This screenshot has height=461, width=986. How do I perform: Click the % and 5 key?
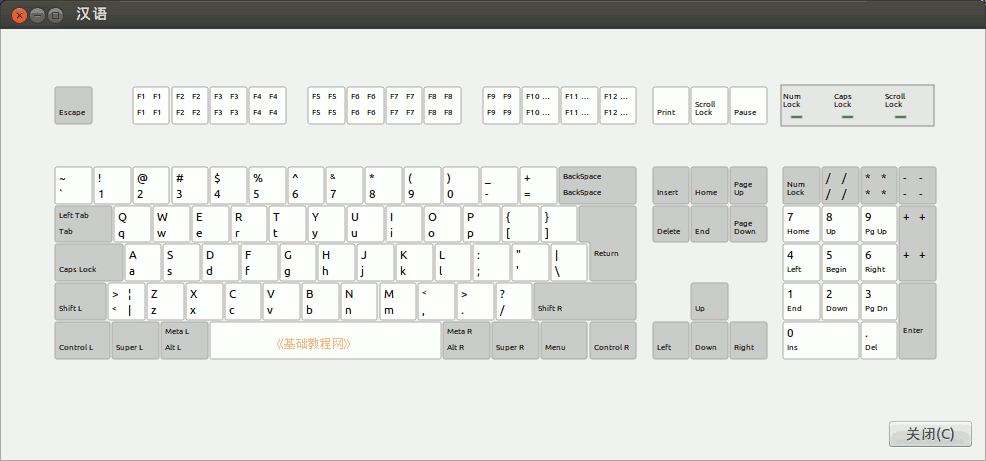tap(267, 186)
